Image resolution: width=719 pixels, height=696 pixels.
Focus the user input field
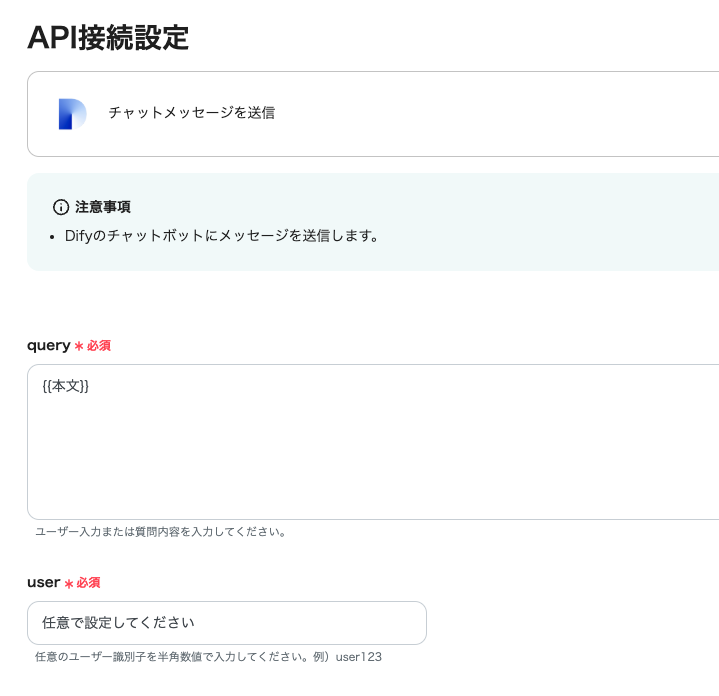pyautogui.click(x=227, y=623)
